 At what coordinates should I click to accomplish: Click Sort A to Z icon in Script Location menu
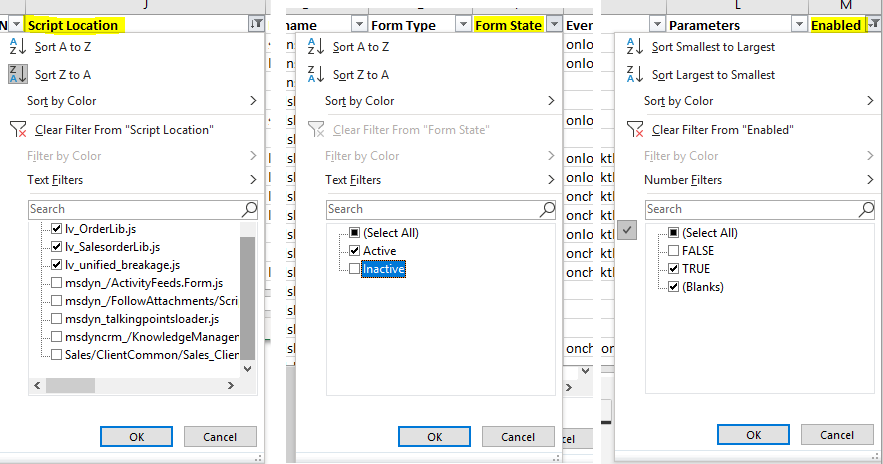click(x=18, y=47)
